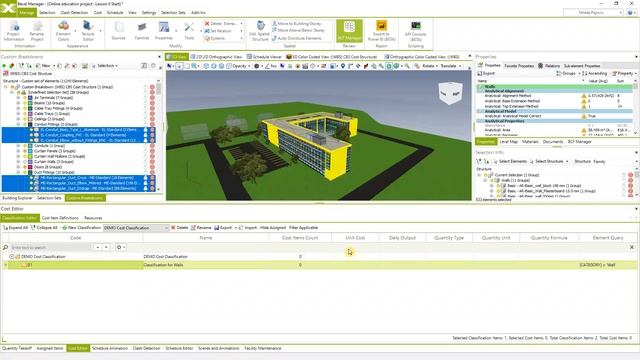The height and width of the screenshot is (360, 640).
Task: Click Delete button in Cost Editor toolbar
Action: click(180, 228)
